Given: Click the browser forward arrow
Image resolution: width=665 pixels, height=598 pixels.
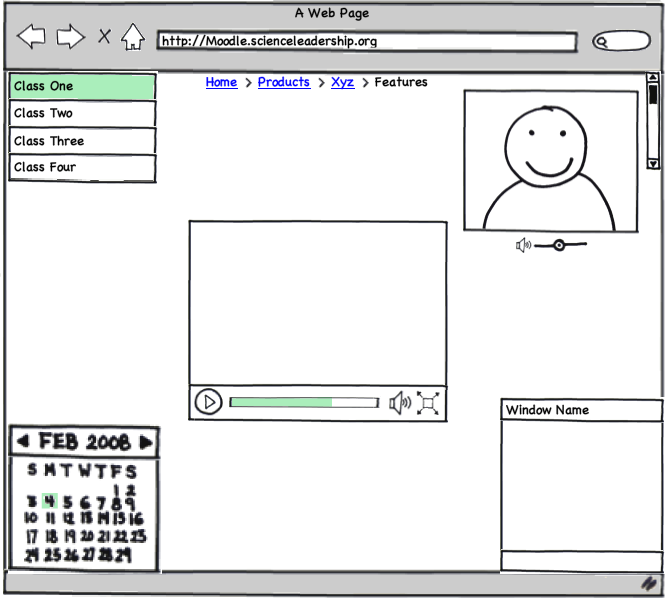Looking at the screenshot, I should (70, 38).
